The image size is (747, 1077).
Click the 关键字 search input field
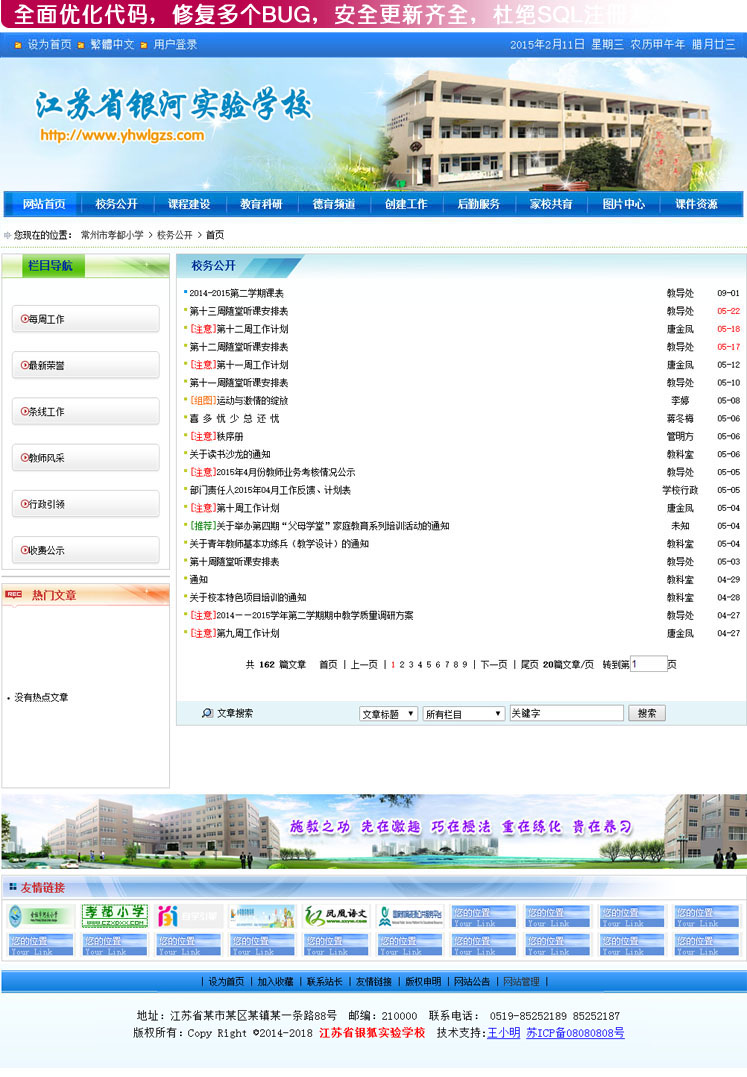tap(566, 713)
